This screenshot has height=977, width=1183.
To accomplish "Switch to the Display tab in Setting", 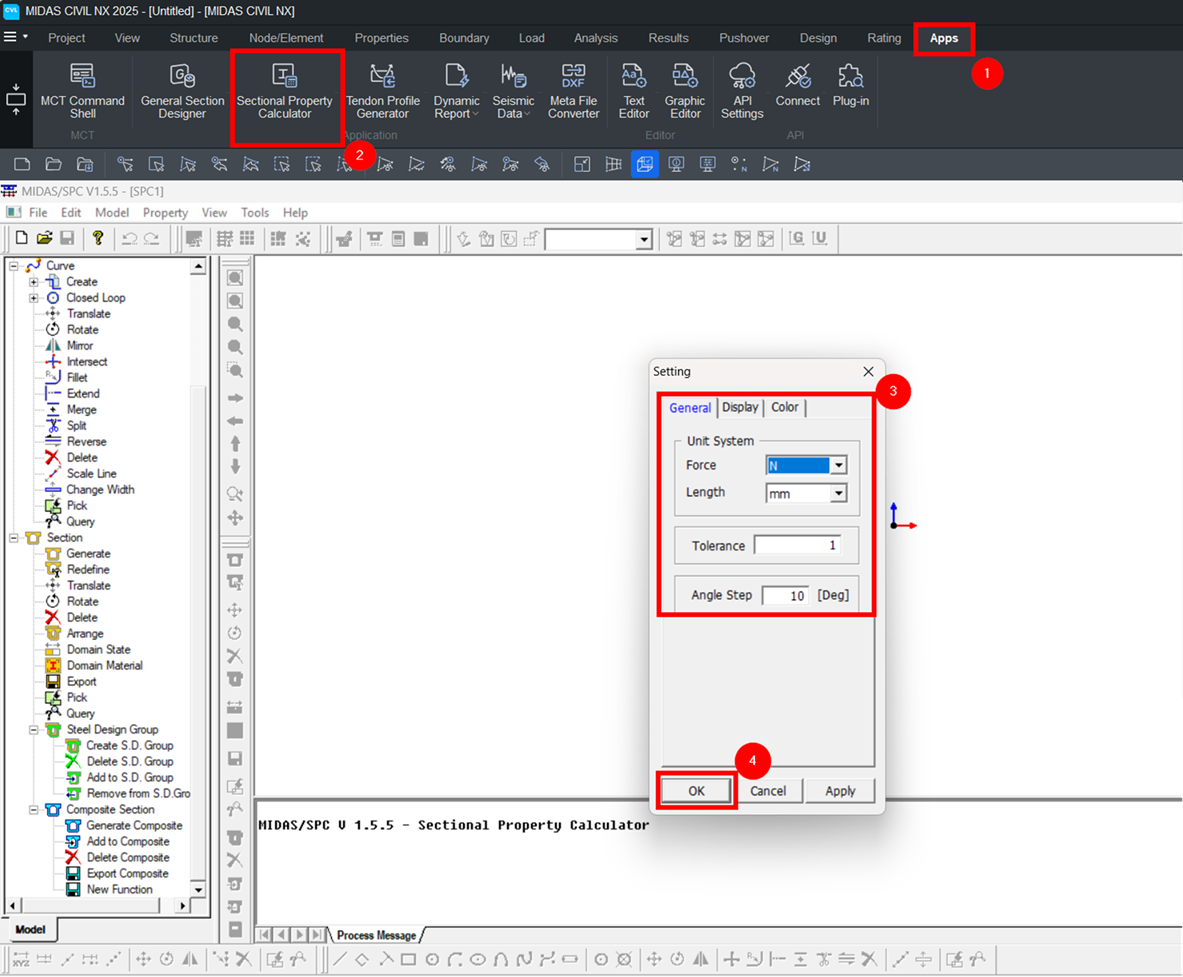I will 740,408.
